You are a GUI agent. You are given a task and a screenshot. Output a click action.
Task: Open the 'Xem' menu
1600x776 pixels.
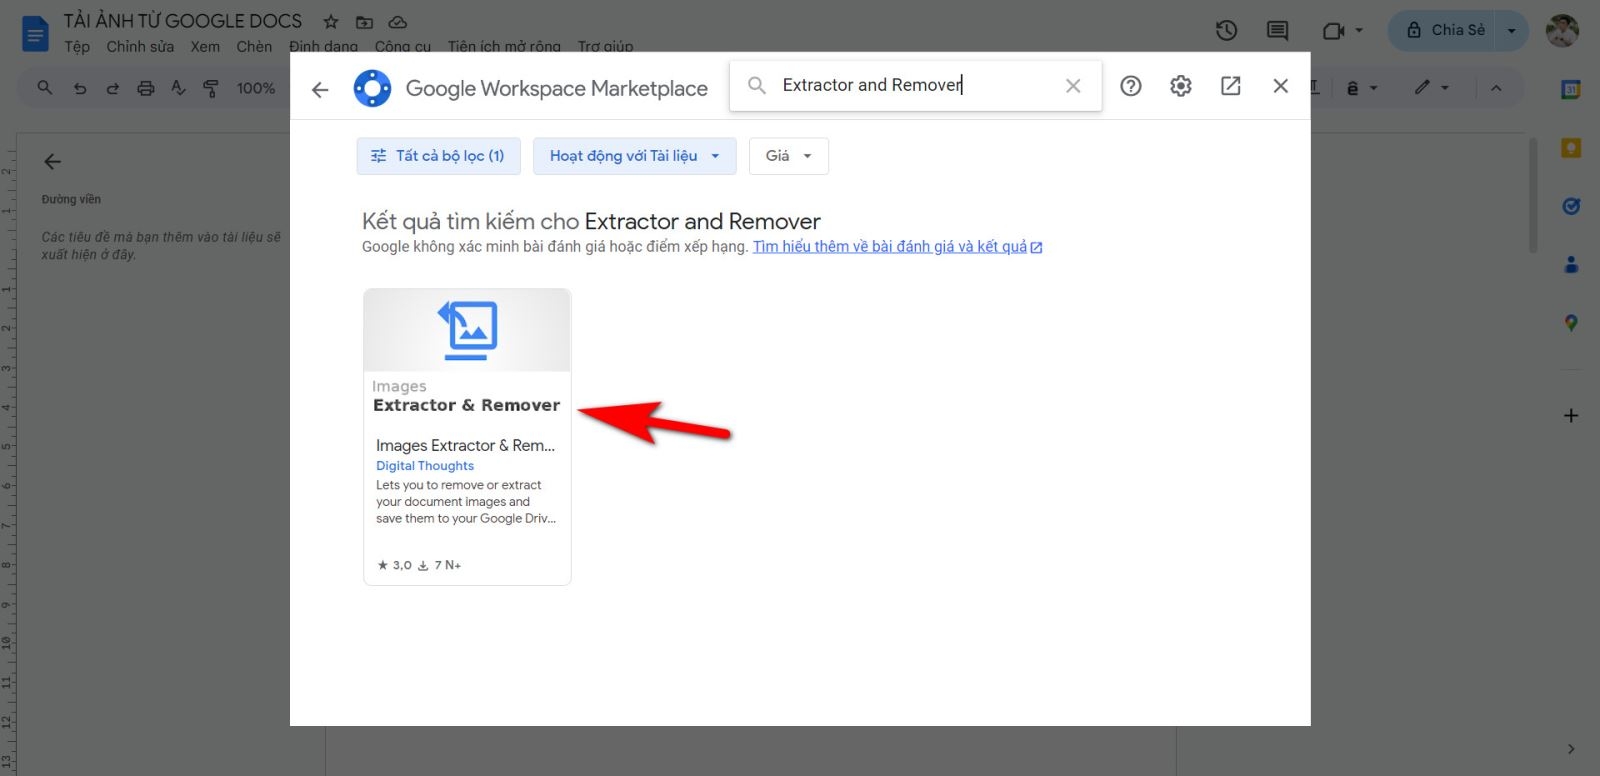(205, 46)
